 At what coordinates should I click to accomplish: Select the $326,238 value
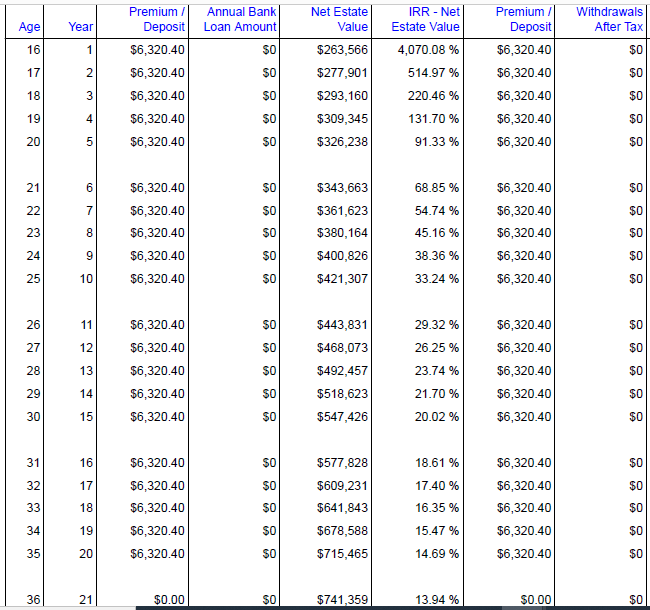342,142
